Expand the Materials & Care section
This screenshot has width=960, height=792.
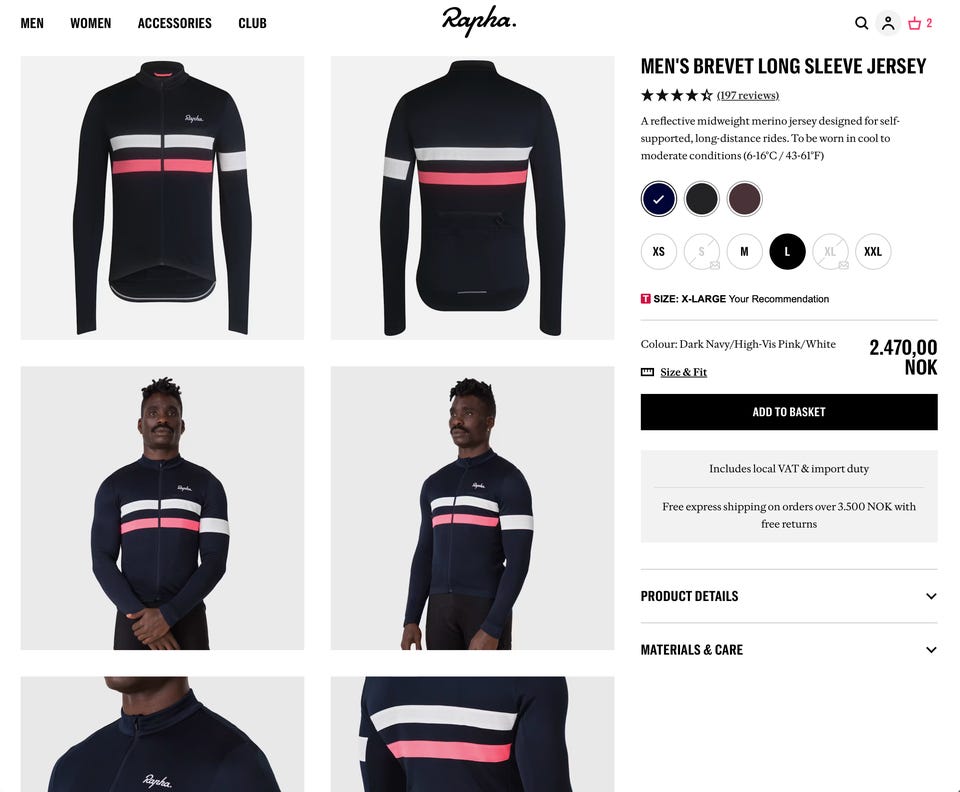click(789, 650)
